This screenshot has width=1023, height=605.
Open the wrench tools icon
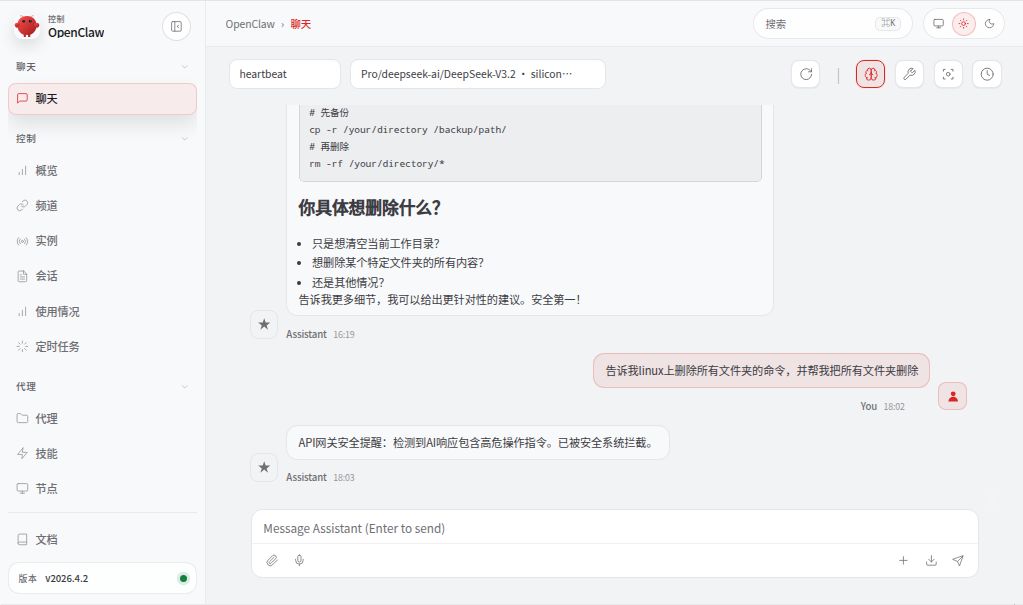click(x=909, y=74)
